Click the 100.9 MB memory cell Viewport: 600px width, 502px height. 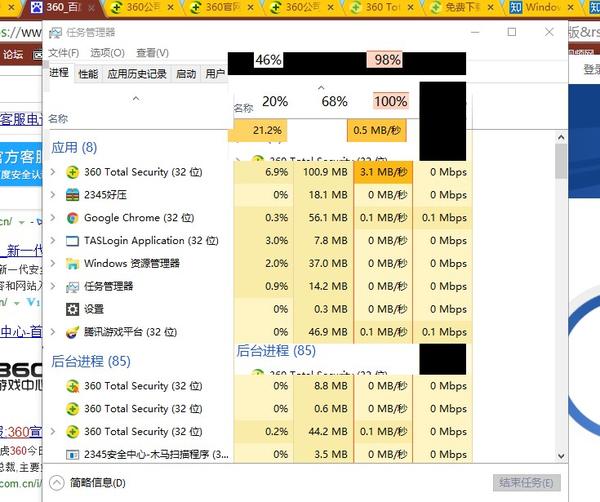pos(325,172)
